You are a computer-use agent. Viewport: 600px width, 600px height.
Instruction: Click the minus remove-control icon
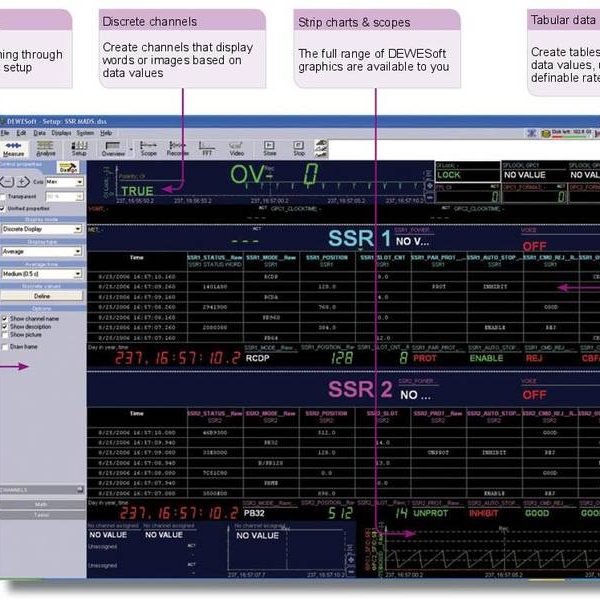(x=7, y=182)
